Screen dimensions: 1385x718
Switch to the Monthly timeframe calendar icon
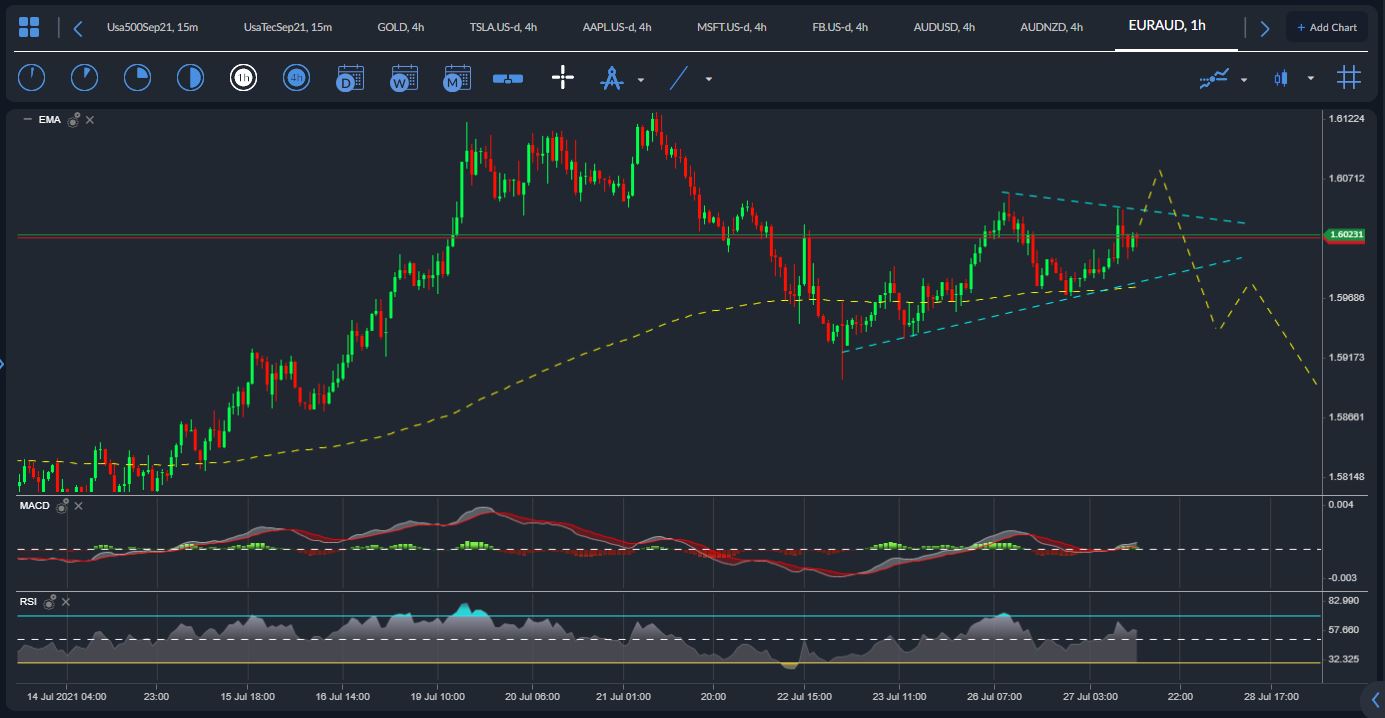[x=457, y=77]
